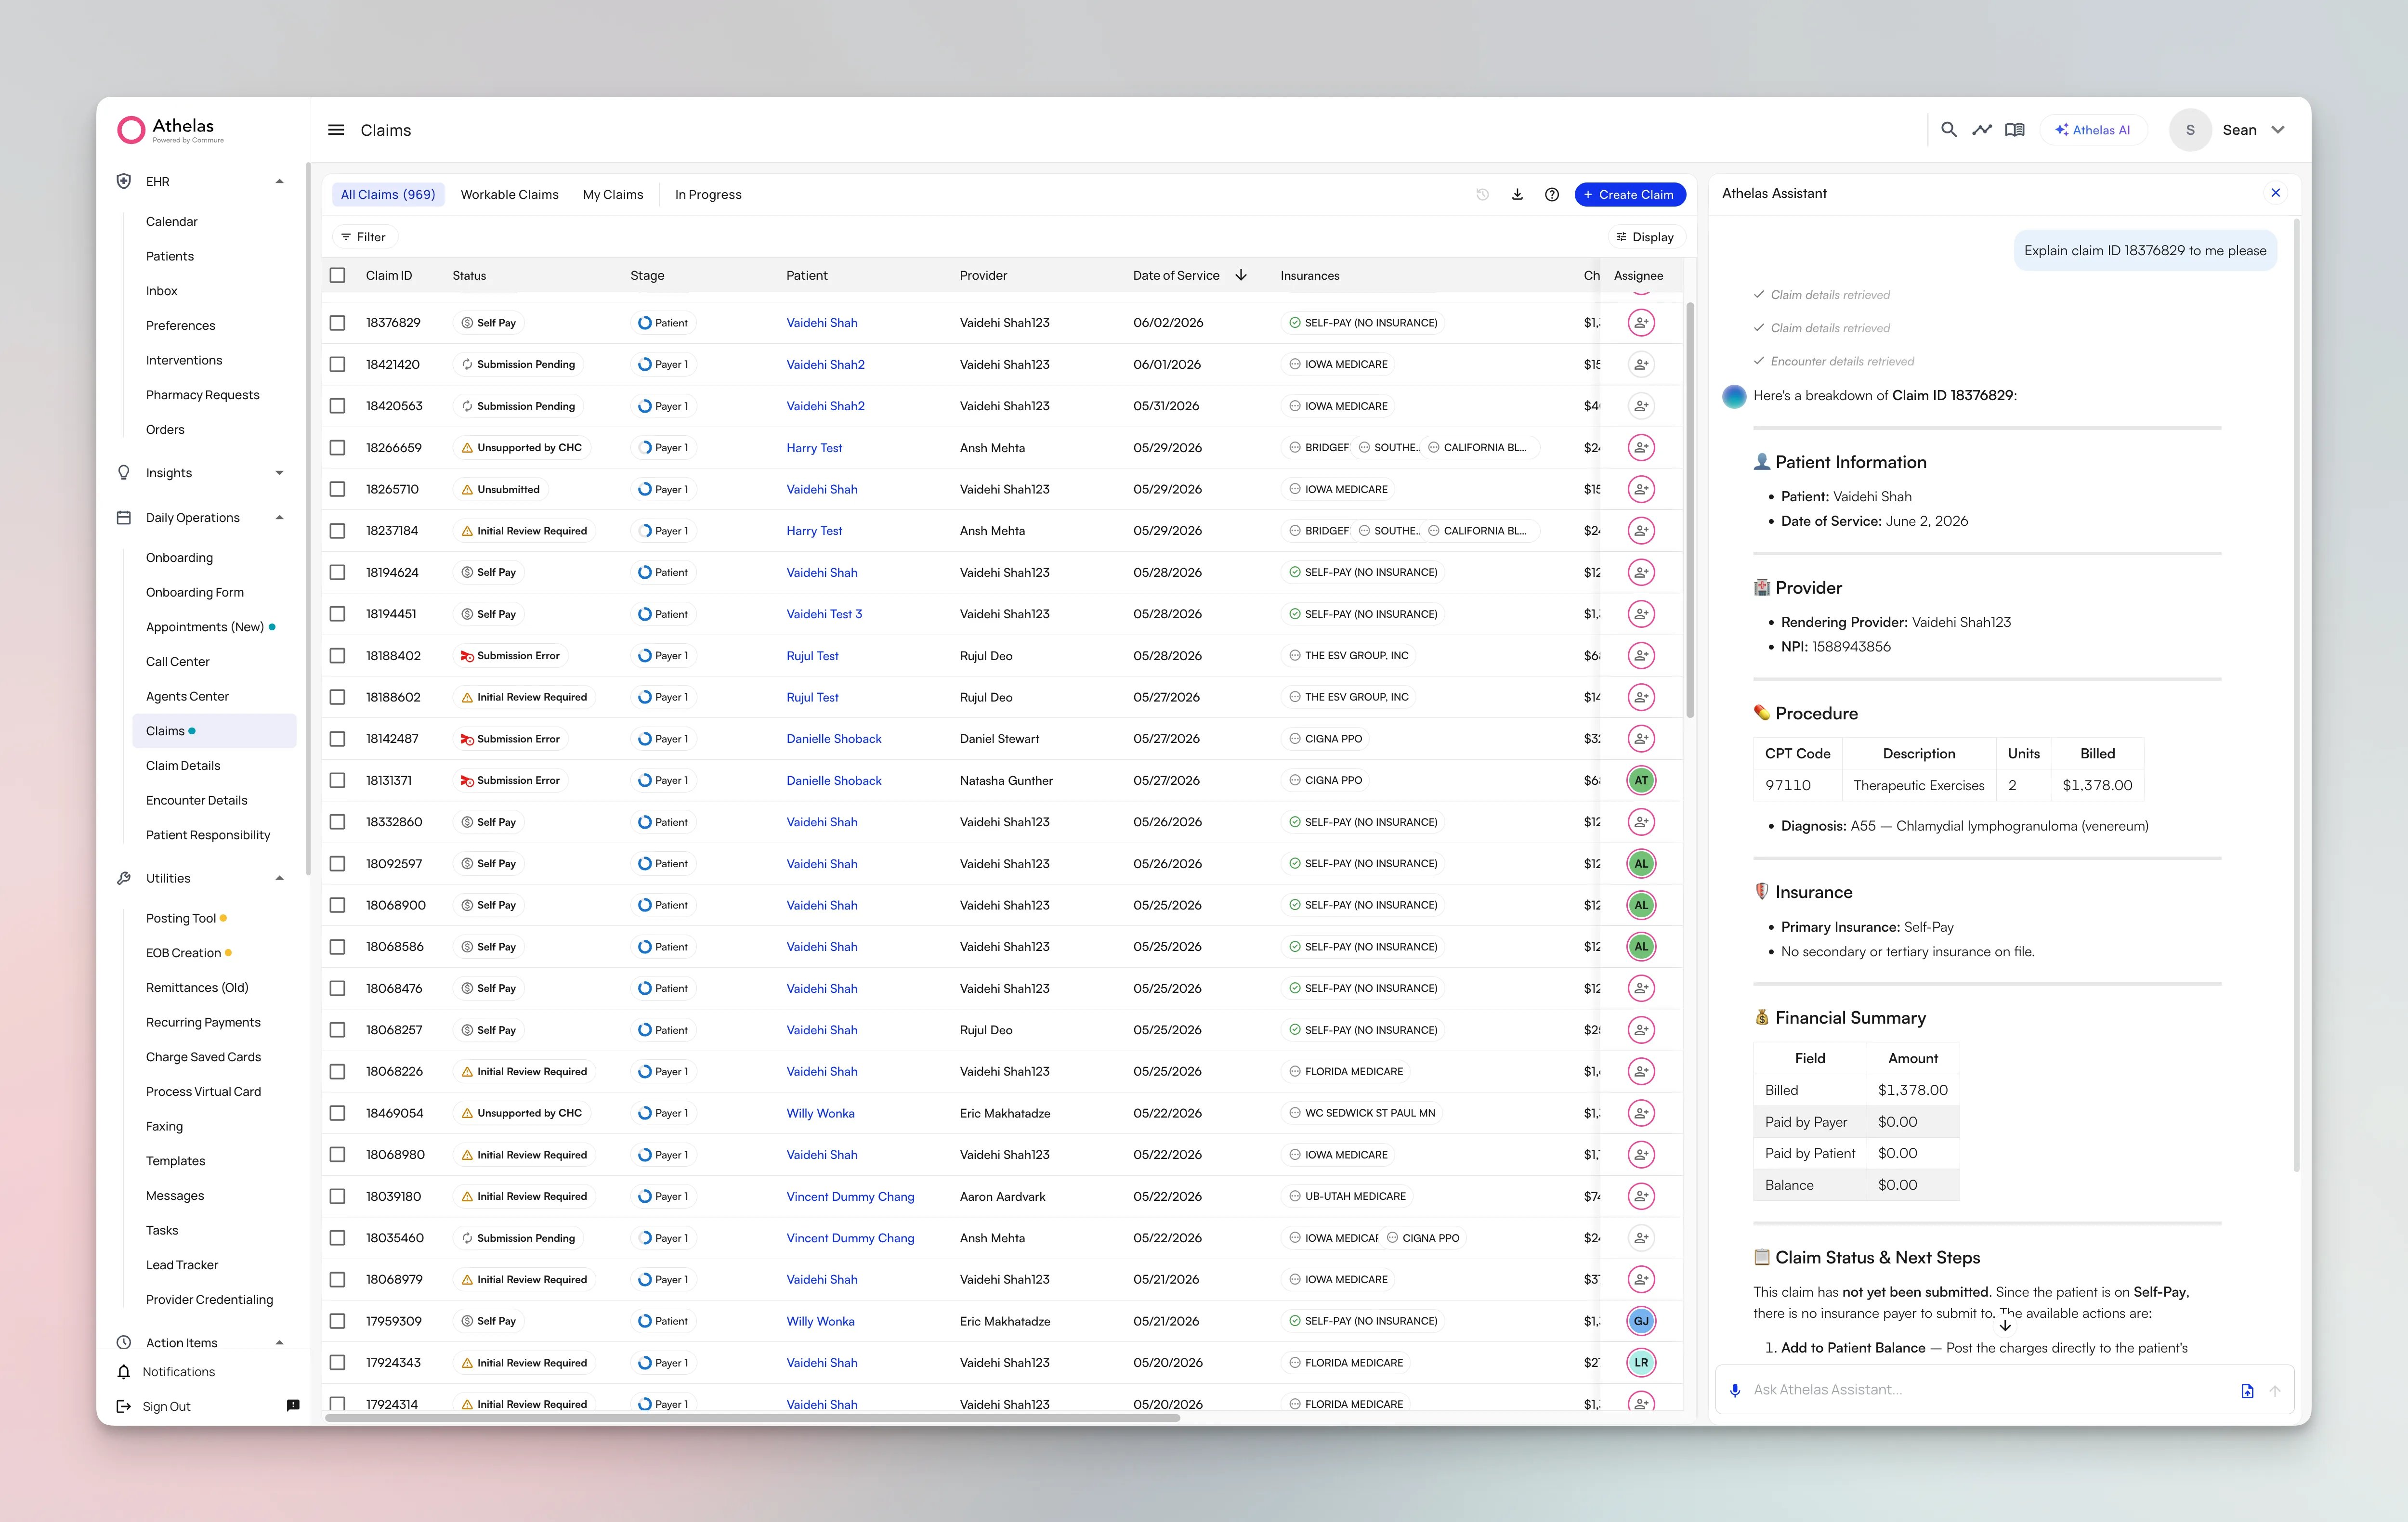Open Calendar in the sidebar
The width and height of the screenshot is (2408, 1522).
172,221
